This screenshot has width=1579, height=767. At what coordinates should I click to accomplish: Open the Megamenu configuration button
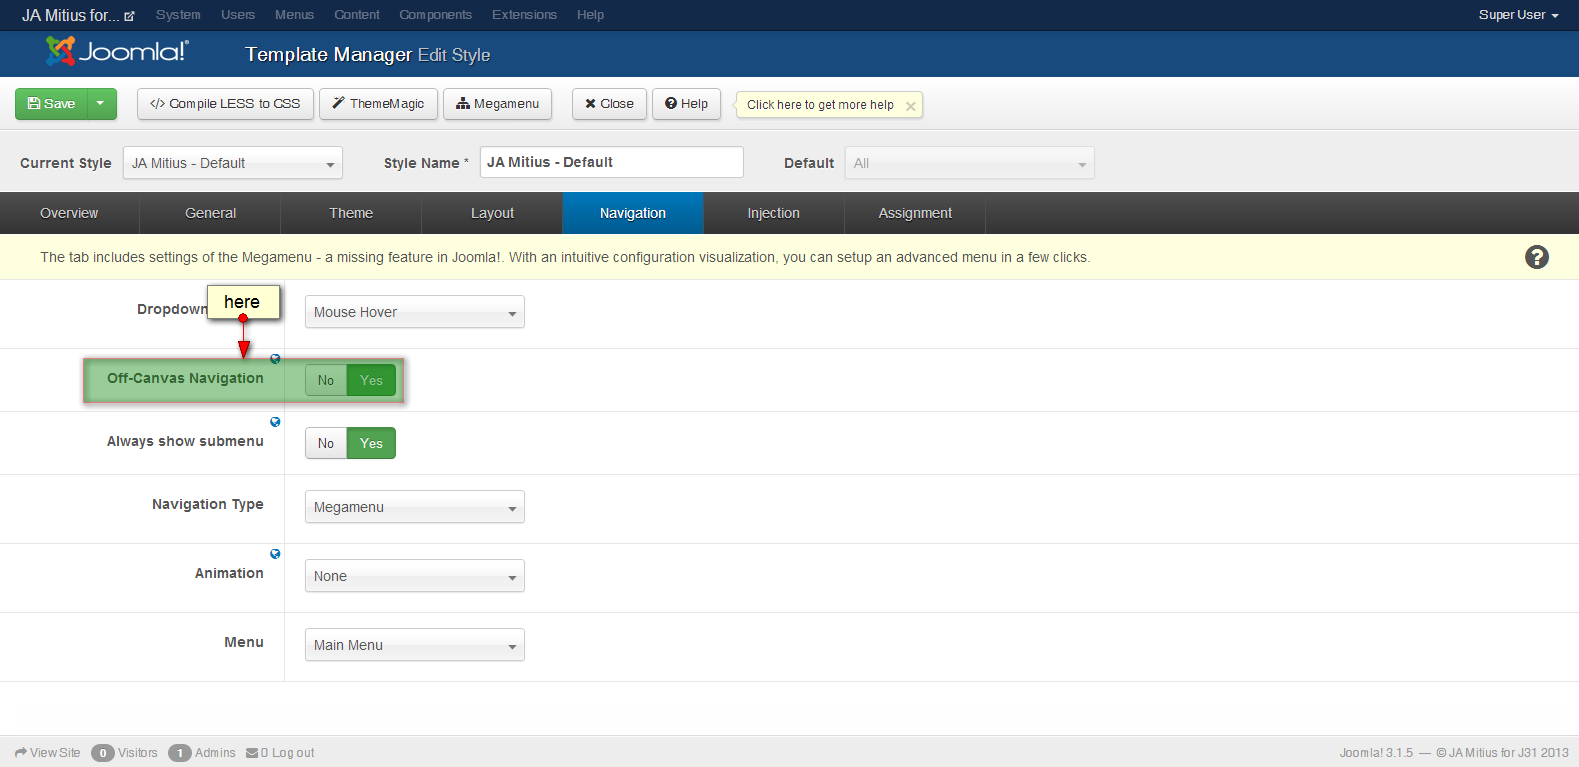tap(497, 104)
